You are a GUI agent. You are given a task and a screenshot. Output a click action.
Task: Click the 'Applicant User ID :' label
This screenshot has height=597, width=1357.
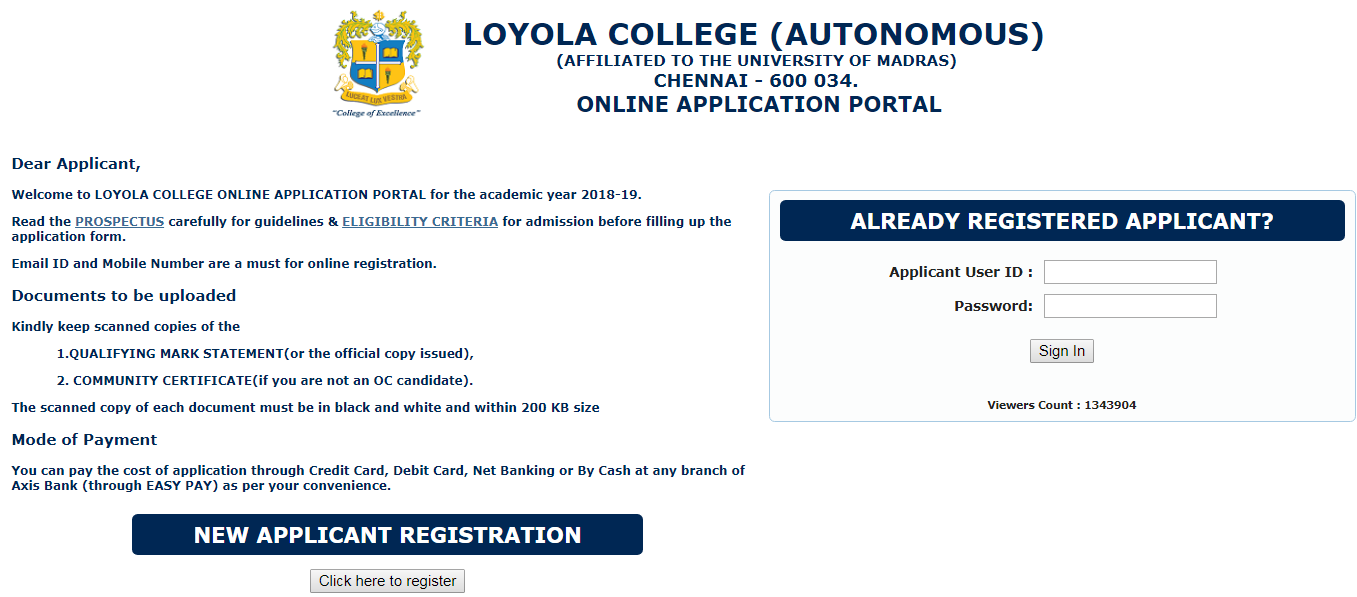(x=960, y=272)
